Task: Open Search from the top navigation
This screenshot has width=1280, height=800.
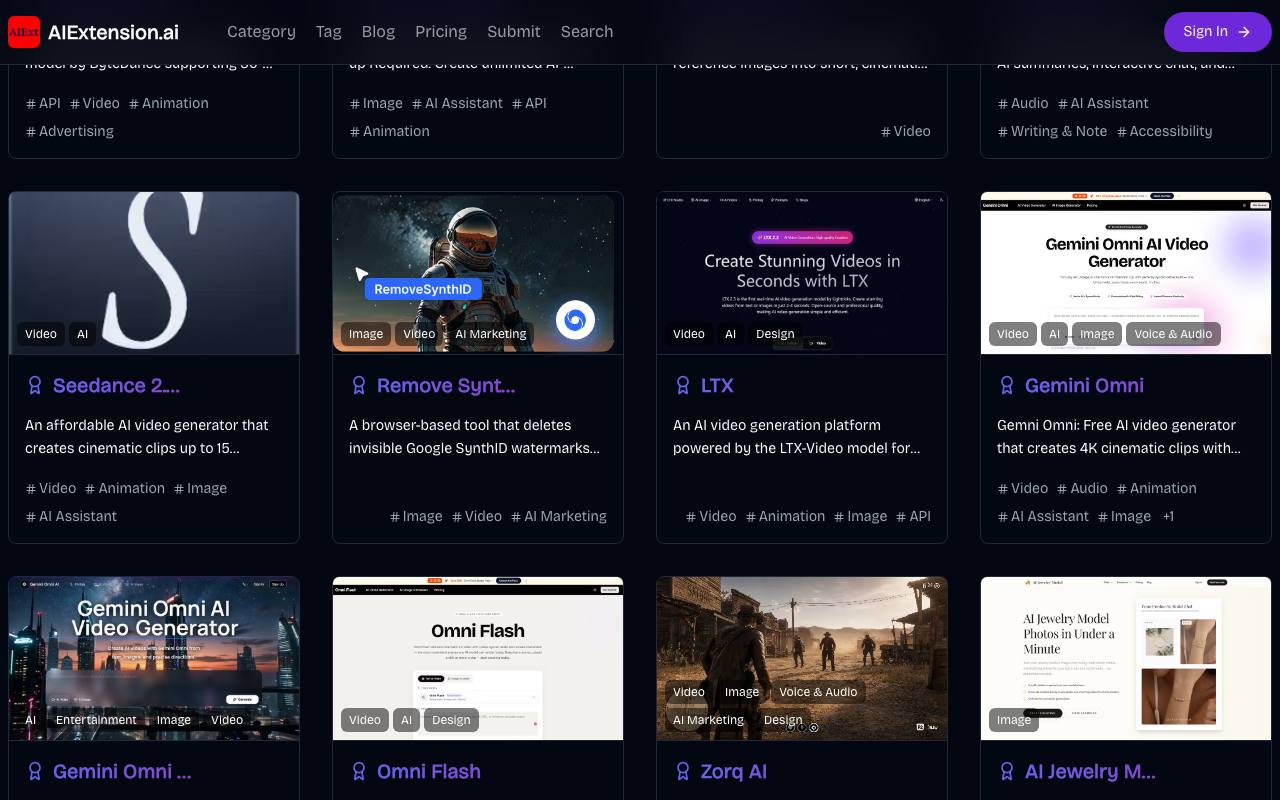Action: click(x=587, y=32)
